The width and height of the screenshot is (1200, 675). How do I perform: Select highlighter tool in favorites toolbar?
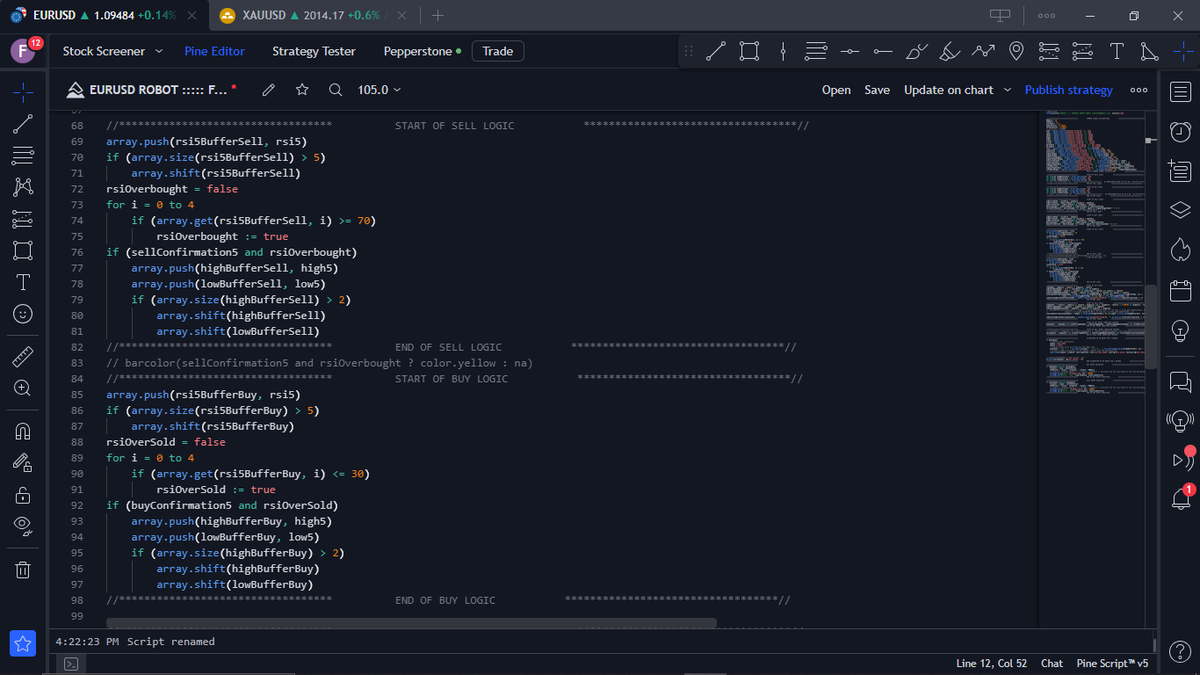950,51
